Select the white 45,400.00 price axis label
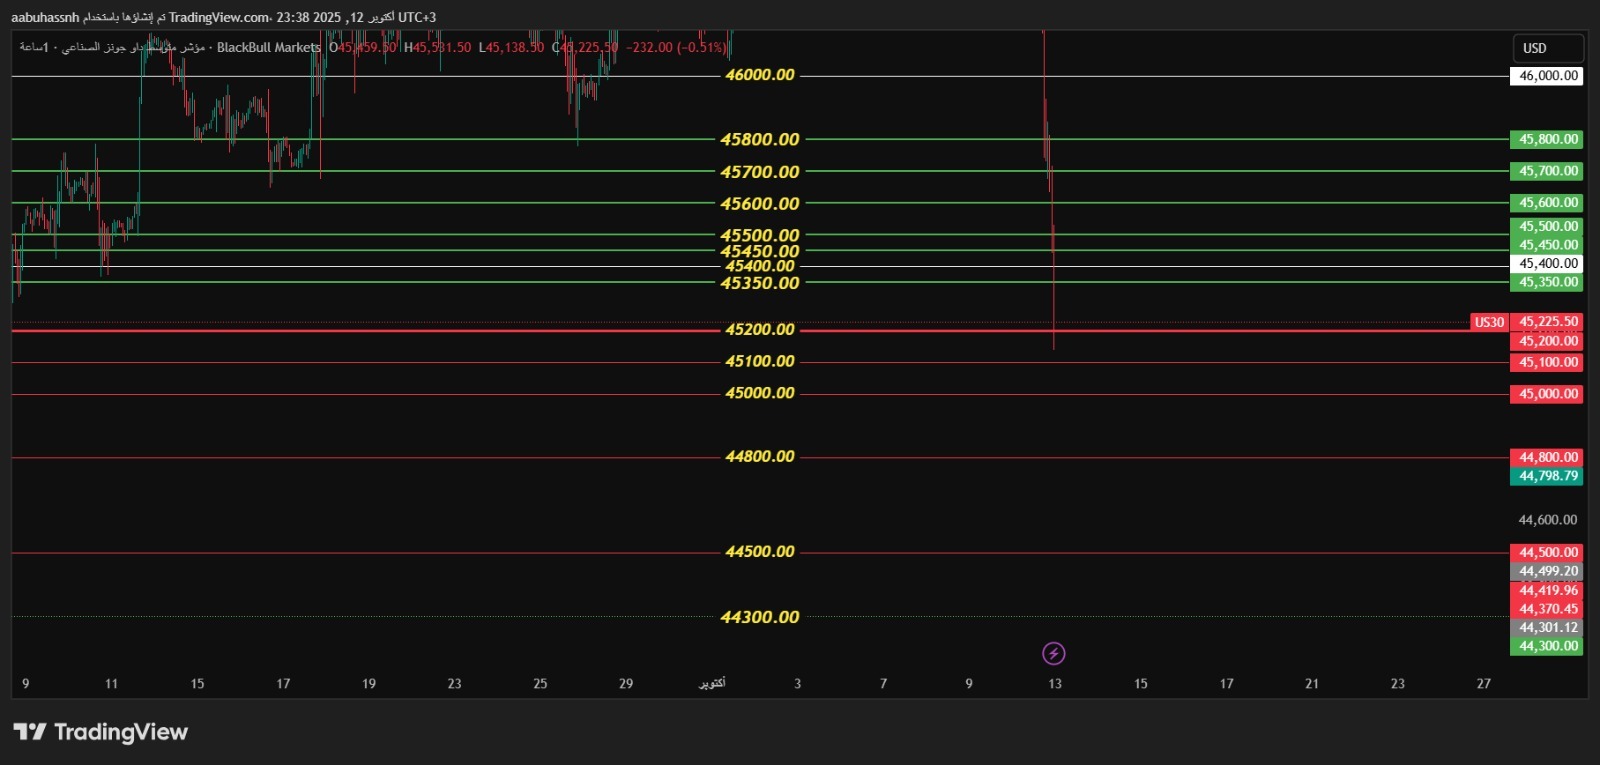Screen dimensions: 1600x765 pos(1547,264)
